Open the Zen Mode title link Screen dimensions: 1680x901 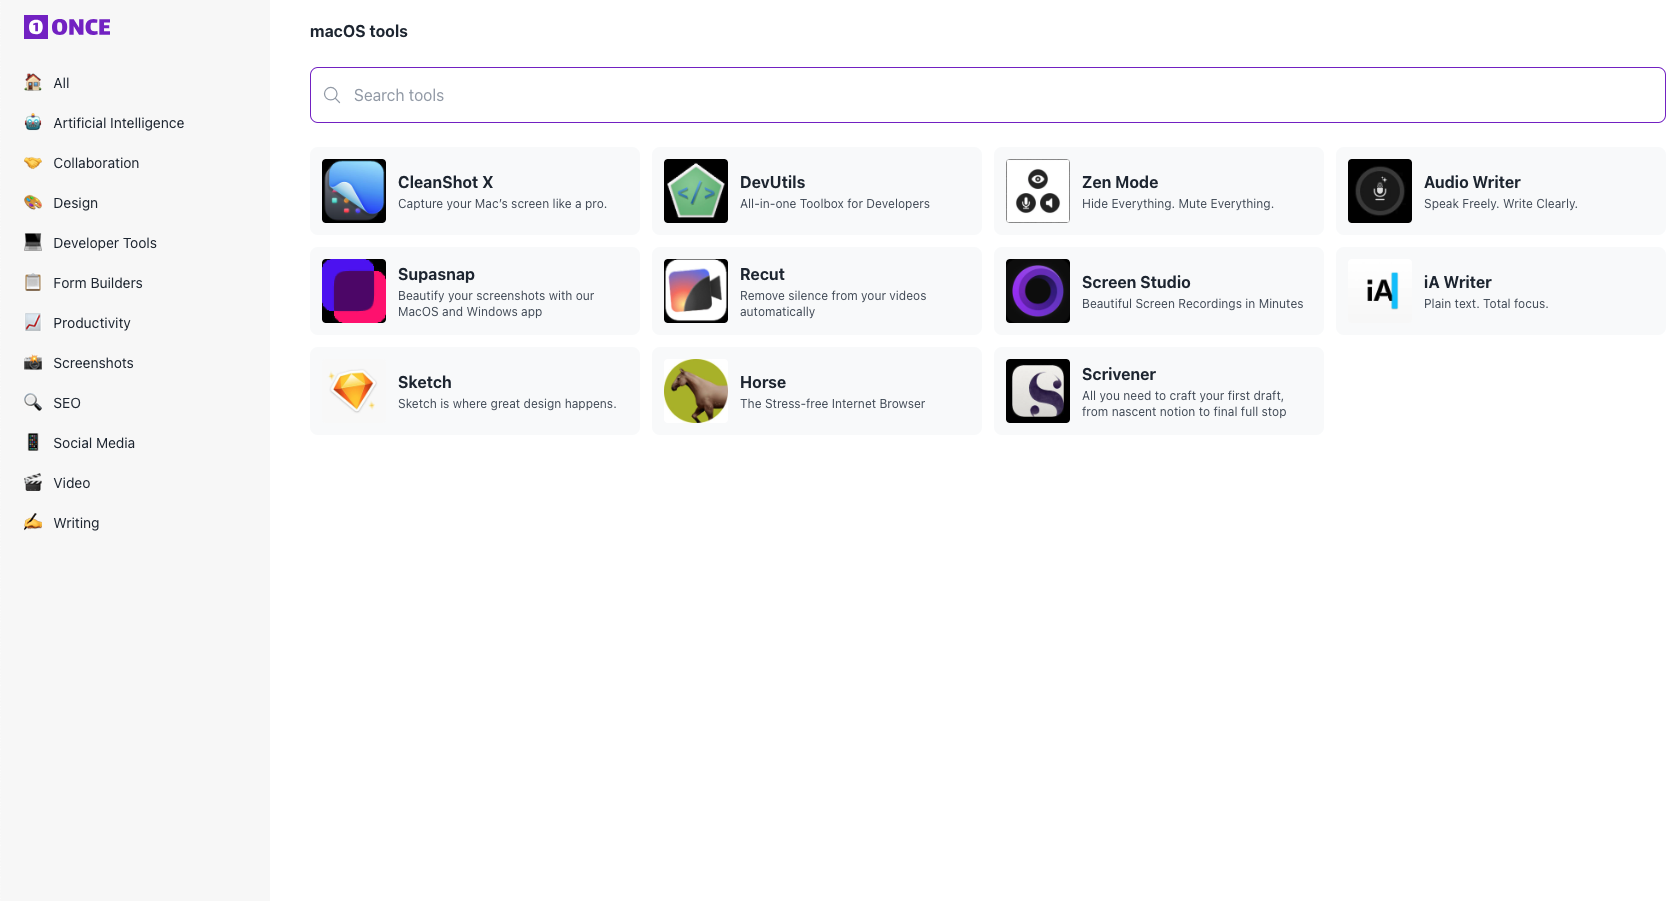1120,182
